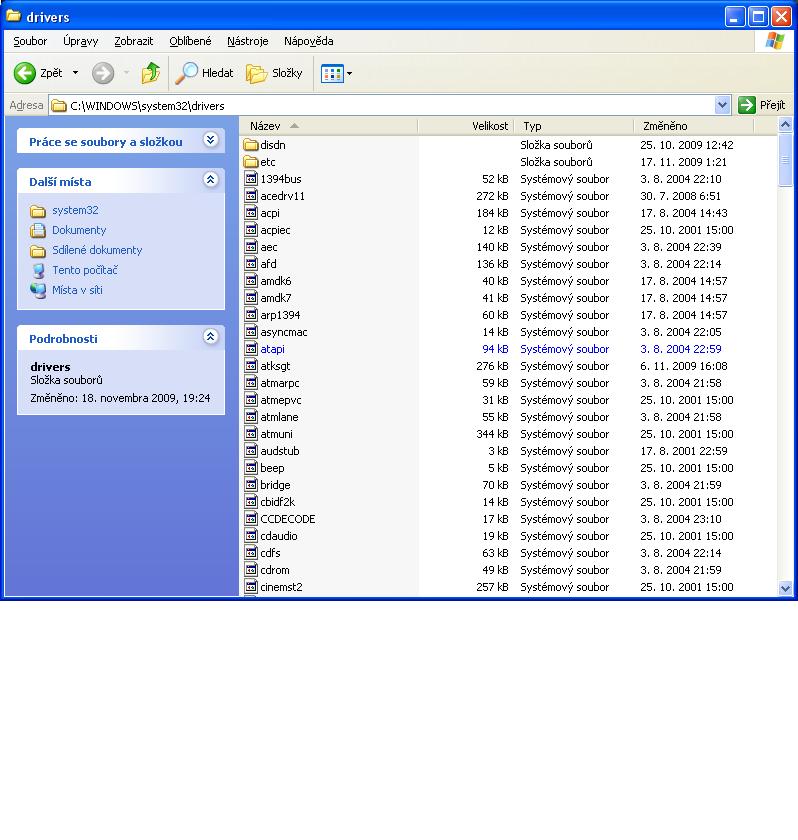
Task: Expand Práce se soubory a složkou panel
Action: (x=210, y=141)
